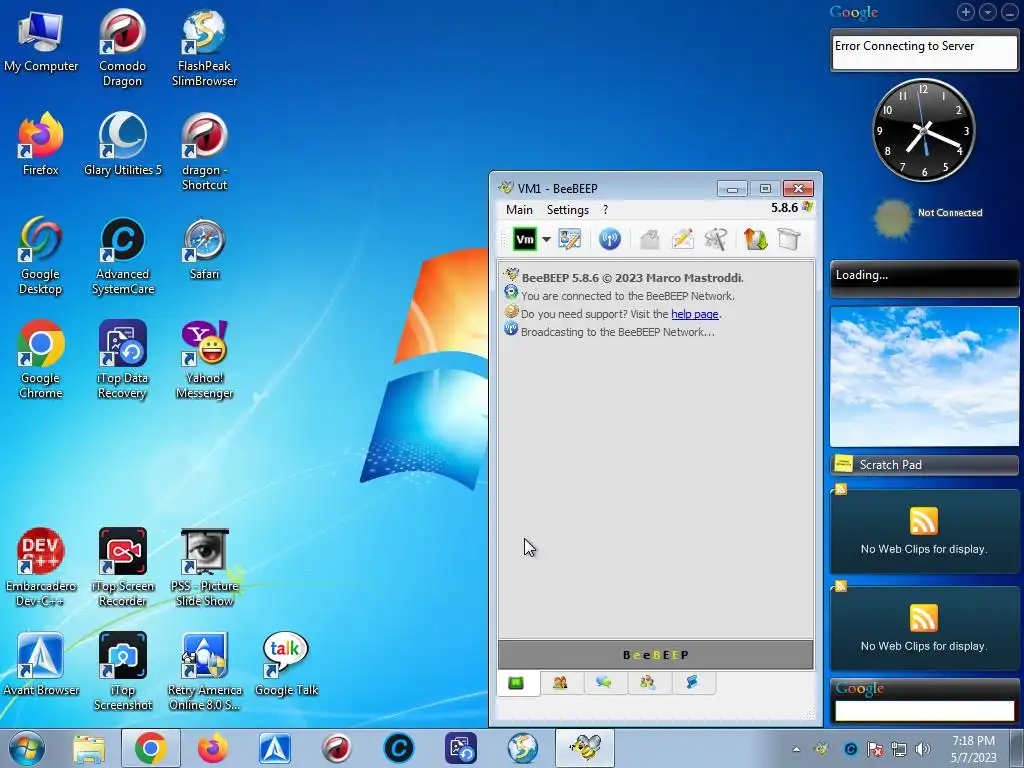This screenshot has width=1024, height=768.
Task: Switch to the groups tab in BeeBEEP
Action: point(648,683)
